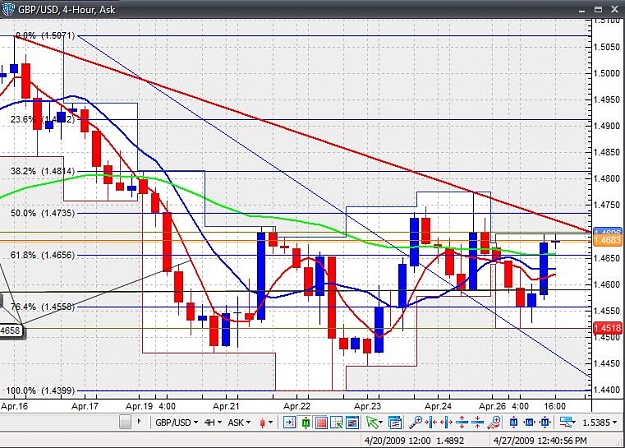Toggle the red grid display icon
The height and width of the screenshot is (448, 625).
[x=321, y=422]
